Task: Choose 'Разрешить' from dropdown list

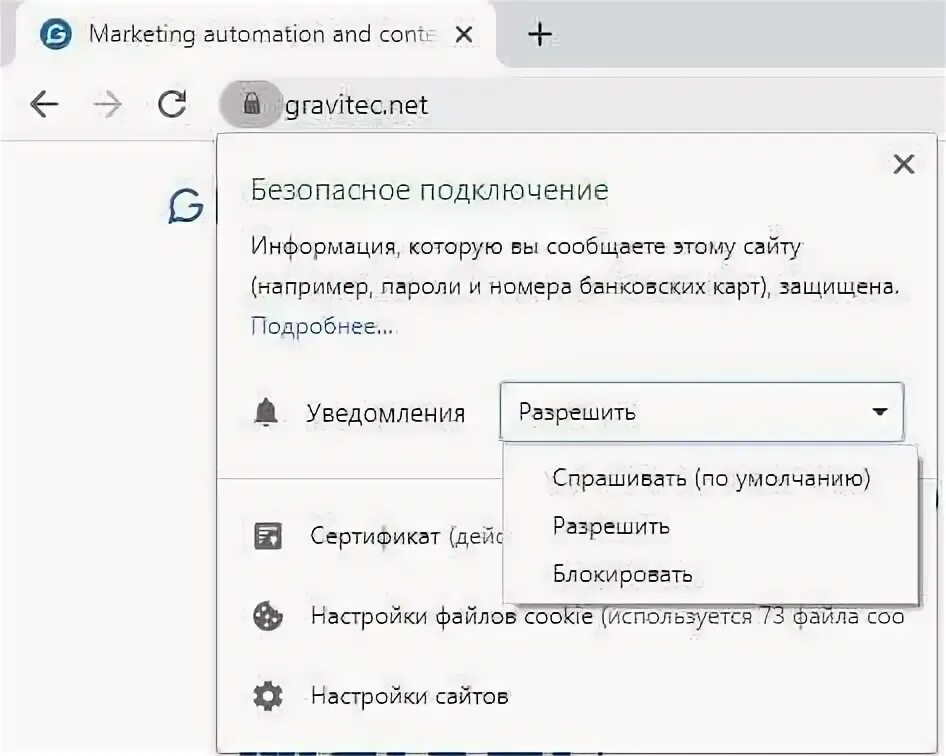Action: pos(611,526)
